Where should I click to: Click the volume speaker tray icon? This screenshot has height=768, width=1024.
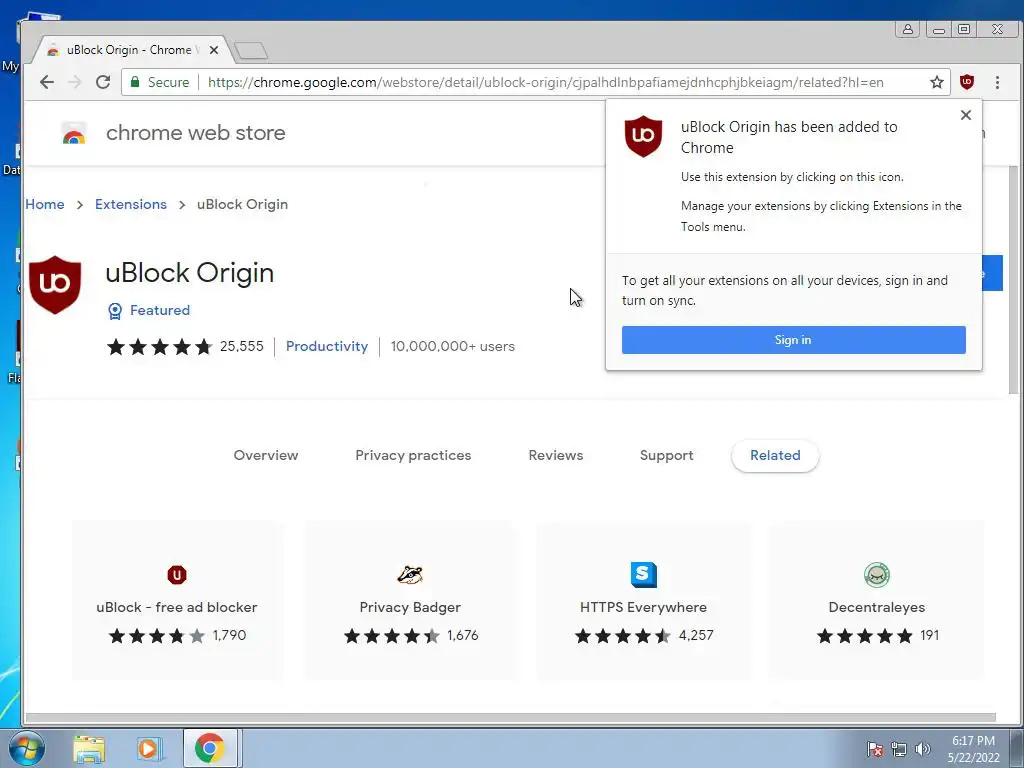[922, 749]
